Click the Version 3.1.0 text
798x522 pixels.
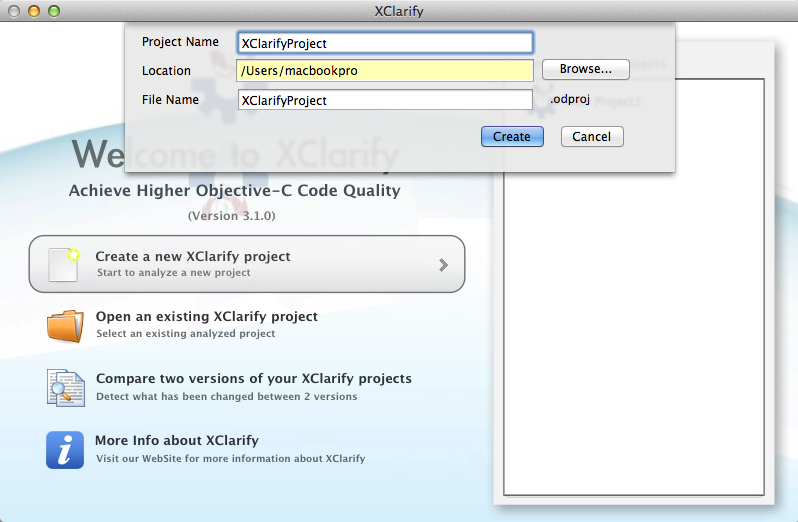click(232, 216)
